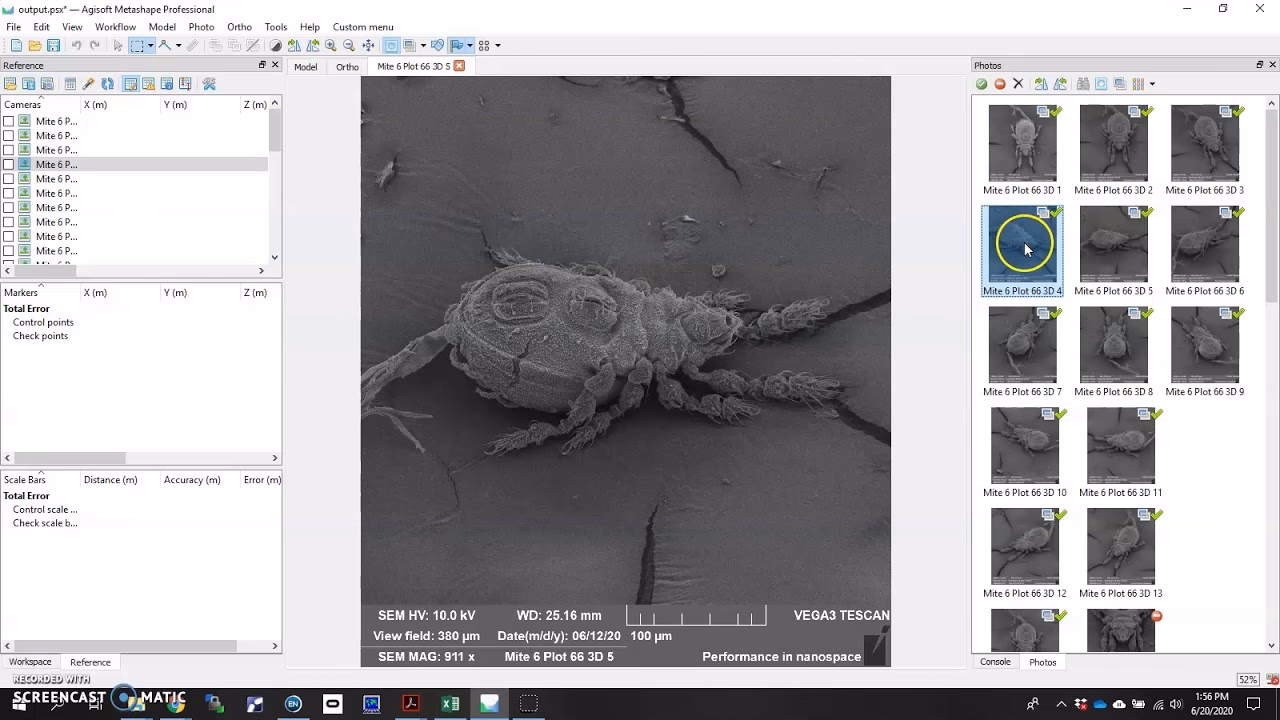Select the arrow navigation pointer tool

pos(118,45)
